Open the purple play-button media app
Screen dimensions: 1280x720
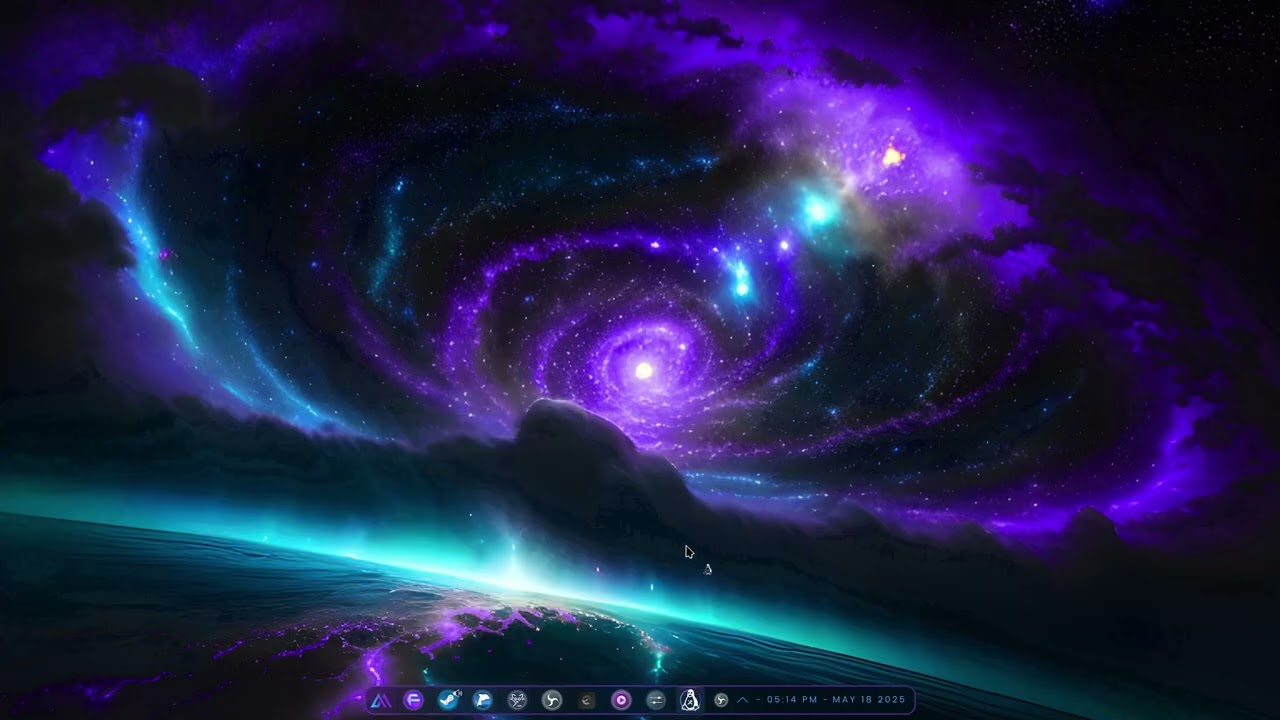(621, 700)
